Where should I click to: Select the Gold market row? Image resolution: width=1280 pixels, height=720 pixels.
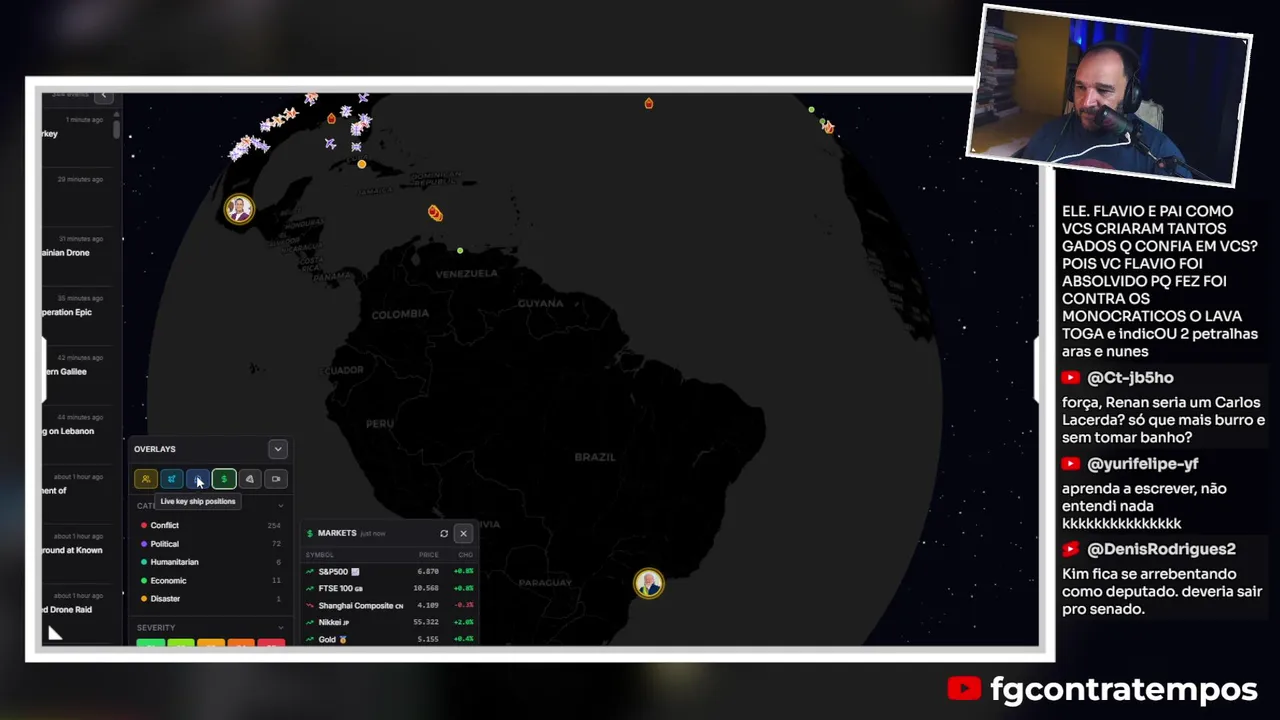(x=390, y=639)
